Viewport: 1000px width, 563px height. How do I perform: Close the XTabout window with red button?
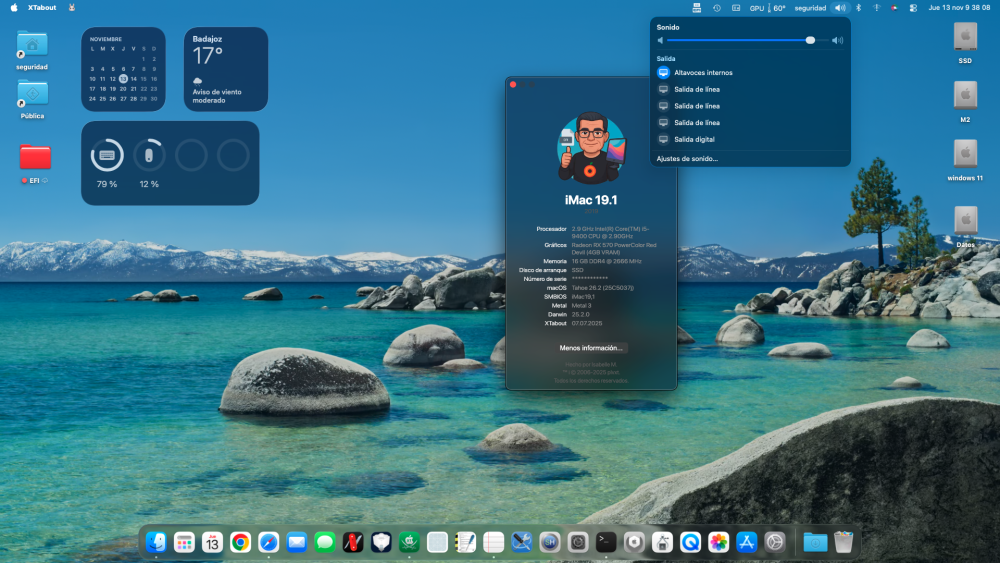click(513, 84)
